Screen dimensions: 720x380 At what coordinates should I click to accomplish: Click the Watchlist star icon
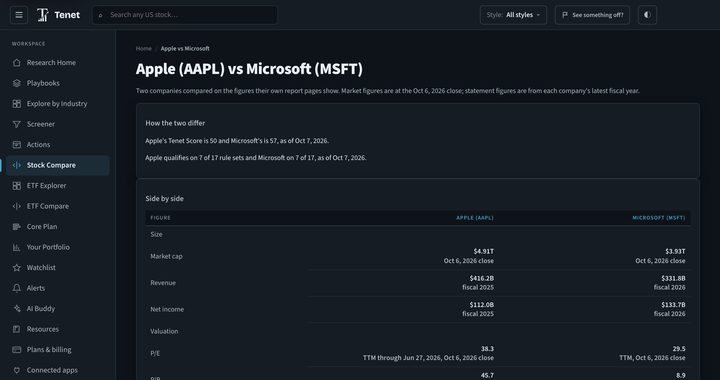[x=17, y=268]
